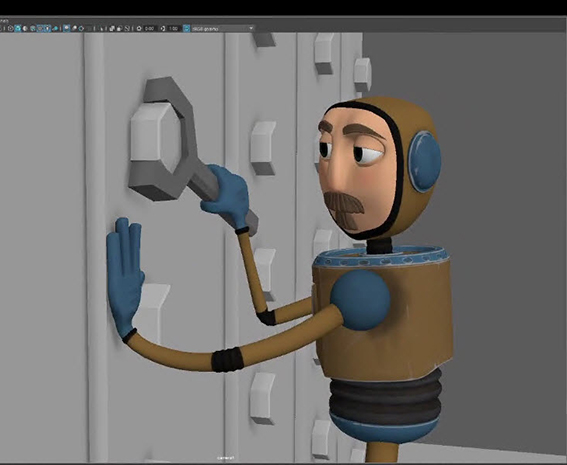Enable smooth shade all display mode
567x465 pixels.
pos(18,29)
